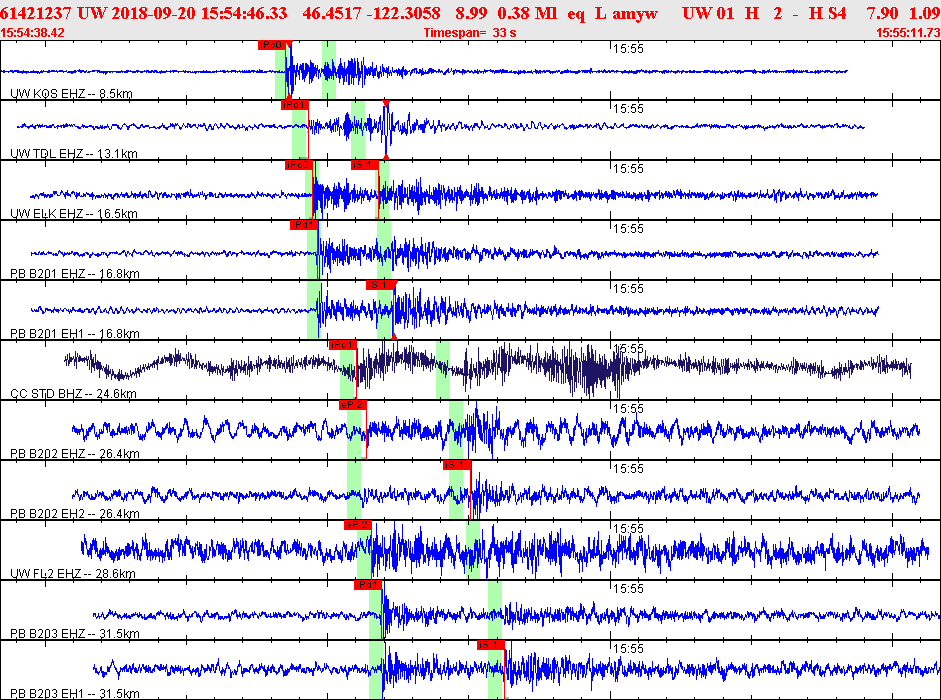Select station label 'PB B203 EH1 -- 31.5km'
Viewport: 941px width, 700px height.
click(x=75, y=694)
